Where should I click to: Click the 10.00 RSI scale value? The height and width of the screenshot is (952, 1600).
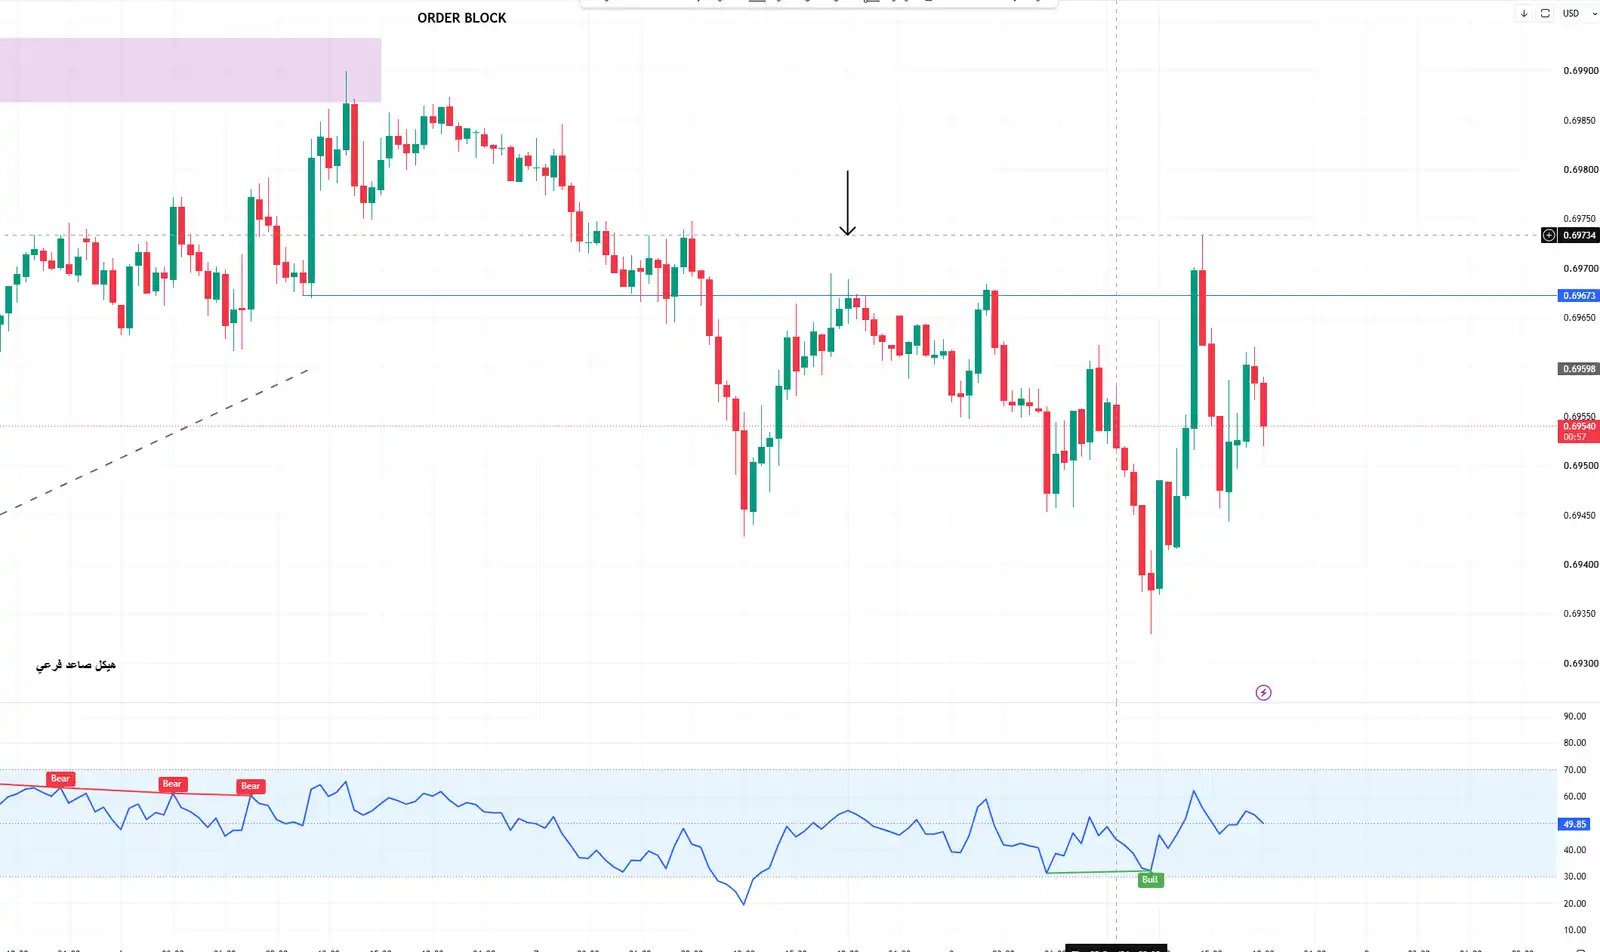tap(1575, 931)
